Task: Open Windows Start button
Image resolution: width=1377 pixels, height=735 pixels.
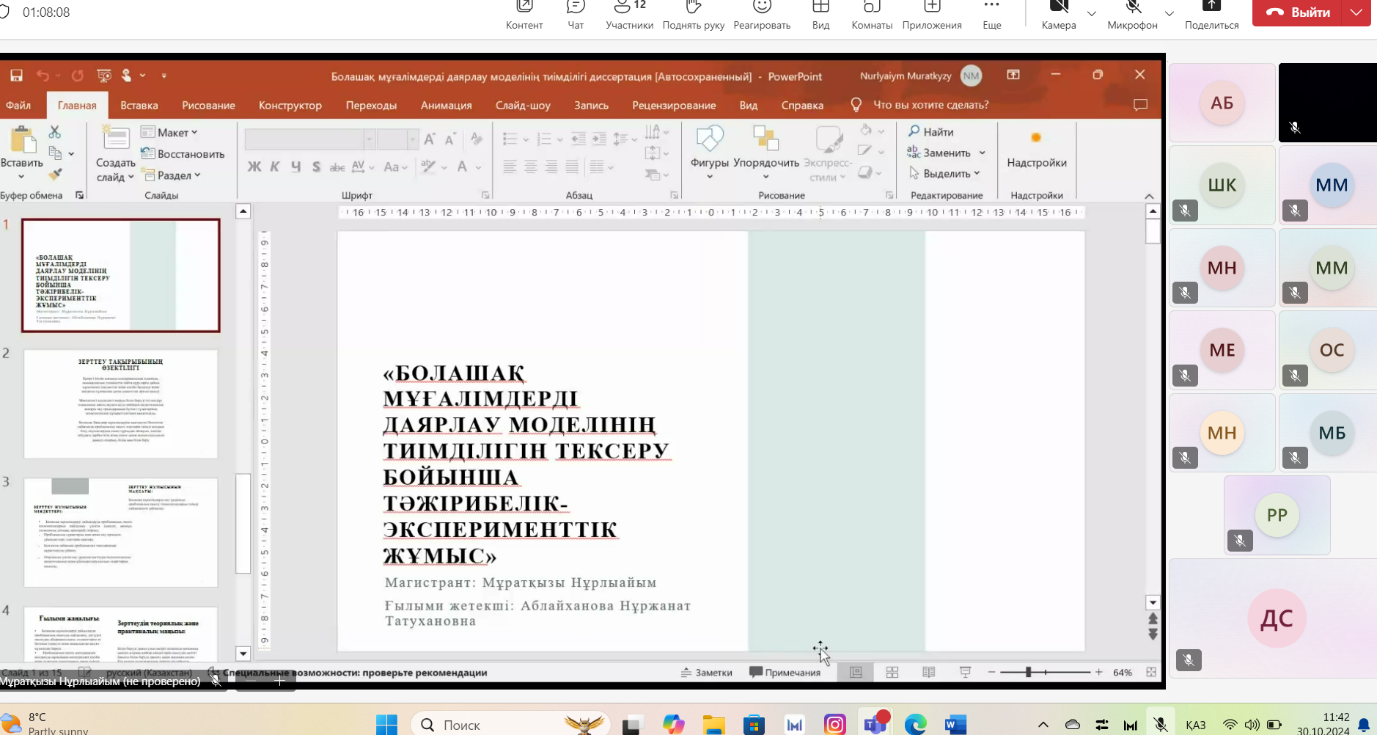Action: click(386, 724)
